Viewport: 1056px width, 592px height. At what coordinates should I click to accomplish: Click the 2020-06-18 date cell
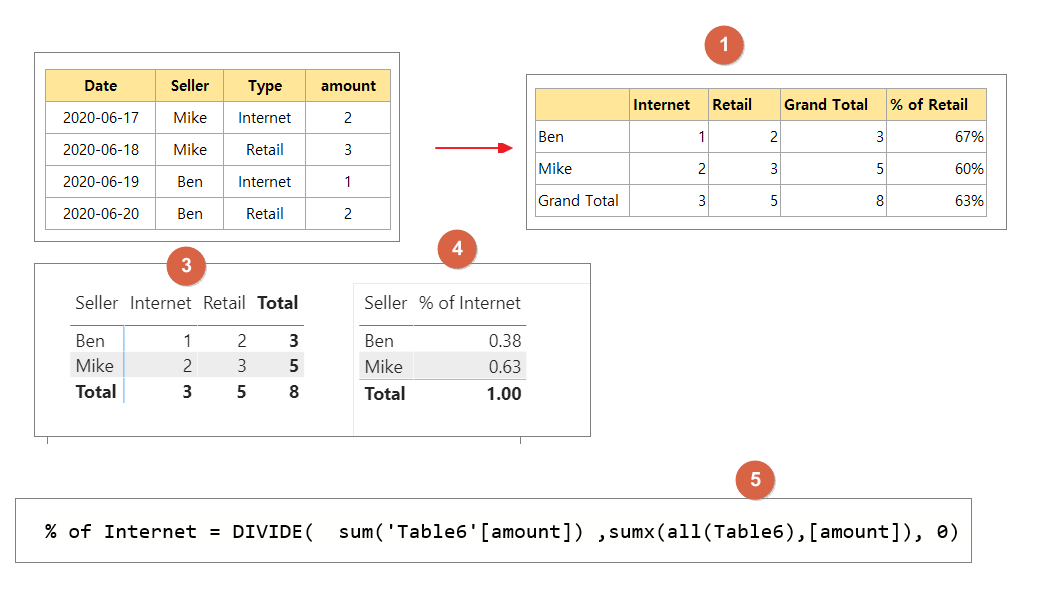tap(100, 150)
